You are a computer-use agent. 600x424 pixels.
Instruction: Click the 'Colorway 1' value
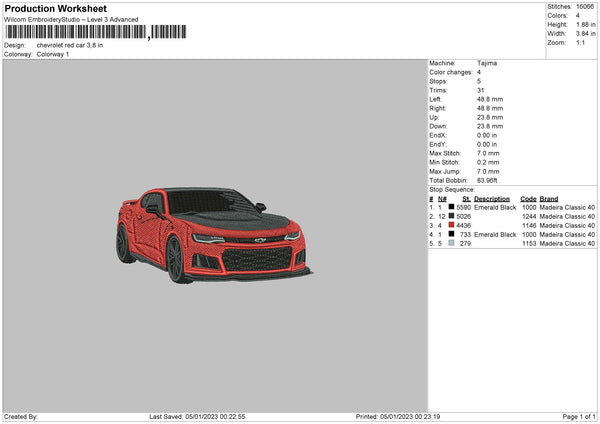pyautogui.click(x=53, y=54)
